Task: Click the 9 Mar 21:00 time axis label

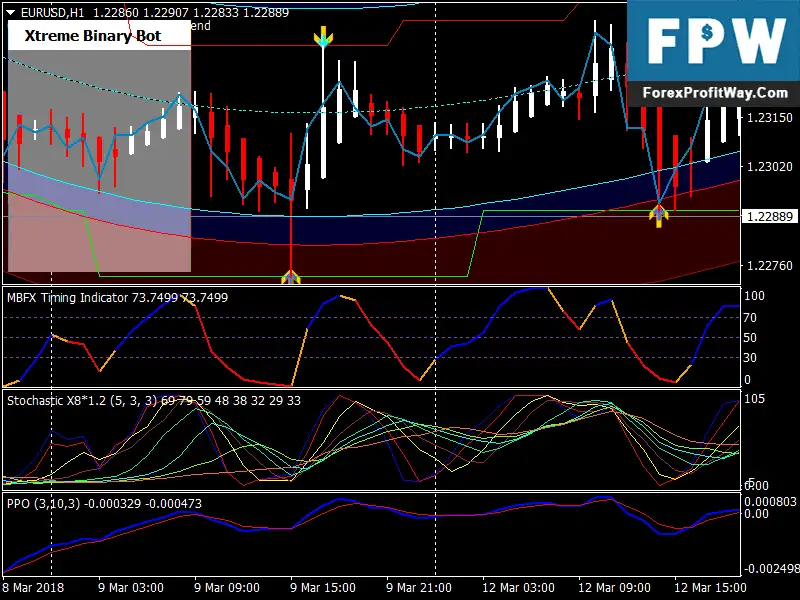Action: coord(418,588)
